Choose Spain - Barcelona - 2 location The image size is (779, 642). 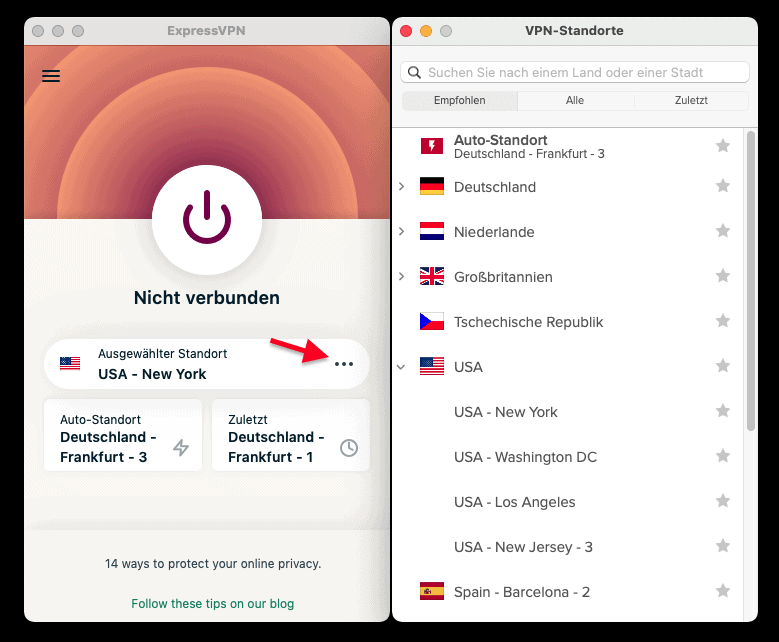click(x=569, y=592)
